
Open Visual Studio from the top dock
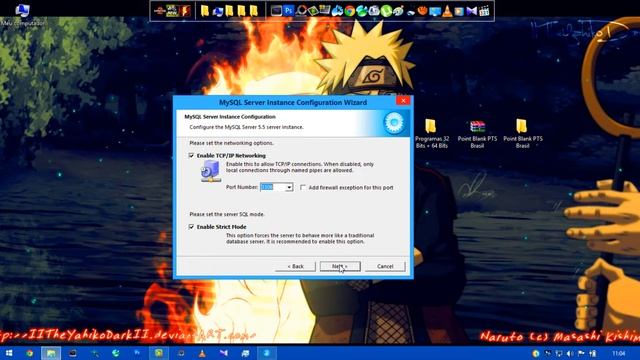tap(471, 11)
